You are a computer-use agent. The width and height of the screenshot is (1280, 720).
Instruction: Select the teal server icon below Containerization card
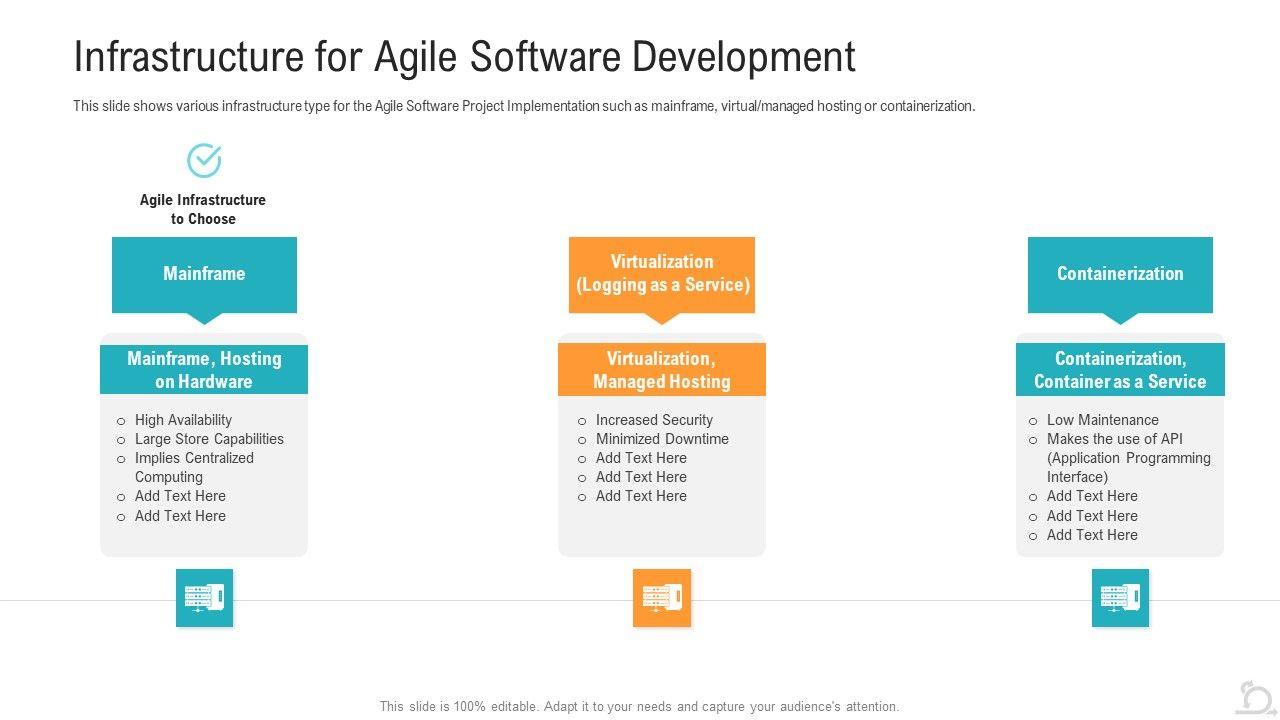[1120, 598]
